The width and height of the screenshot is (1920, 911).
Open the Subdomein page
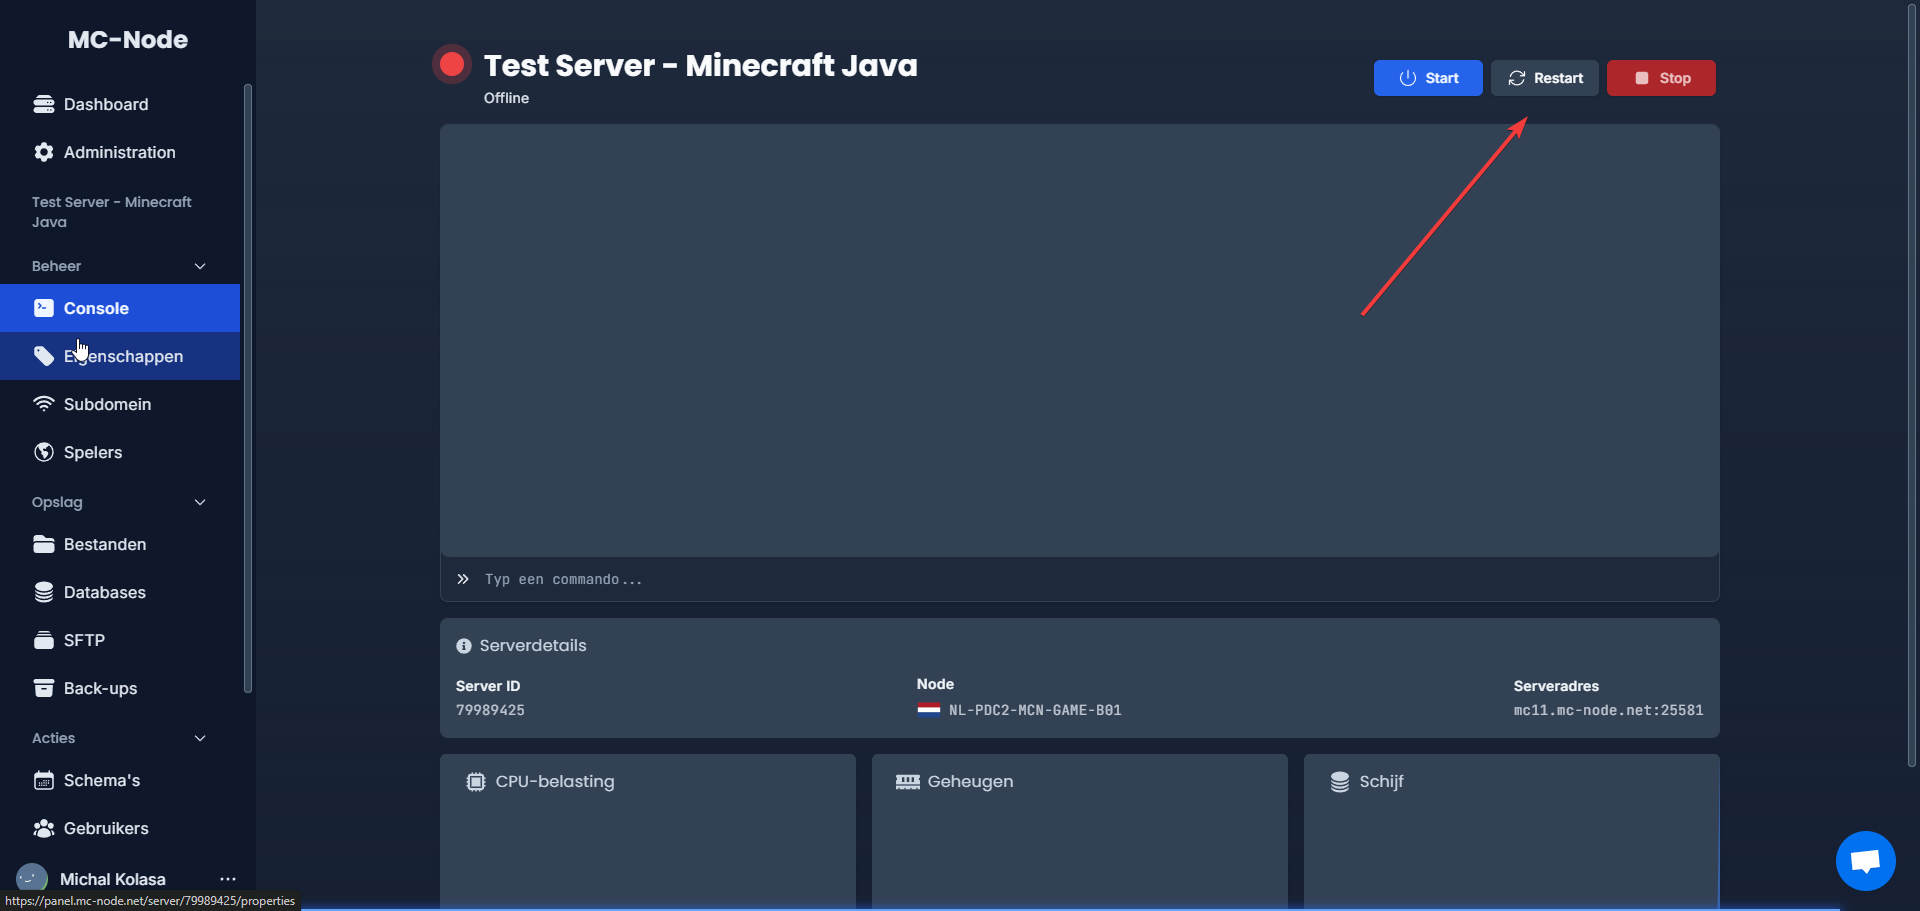[120, 404]
